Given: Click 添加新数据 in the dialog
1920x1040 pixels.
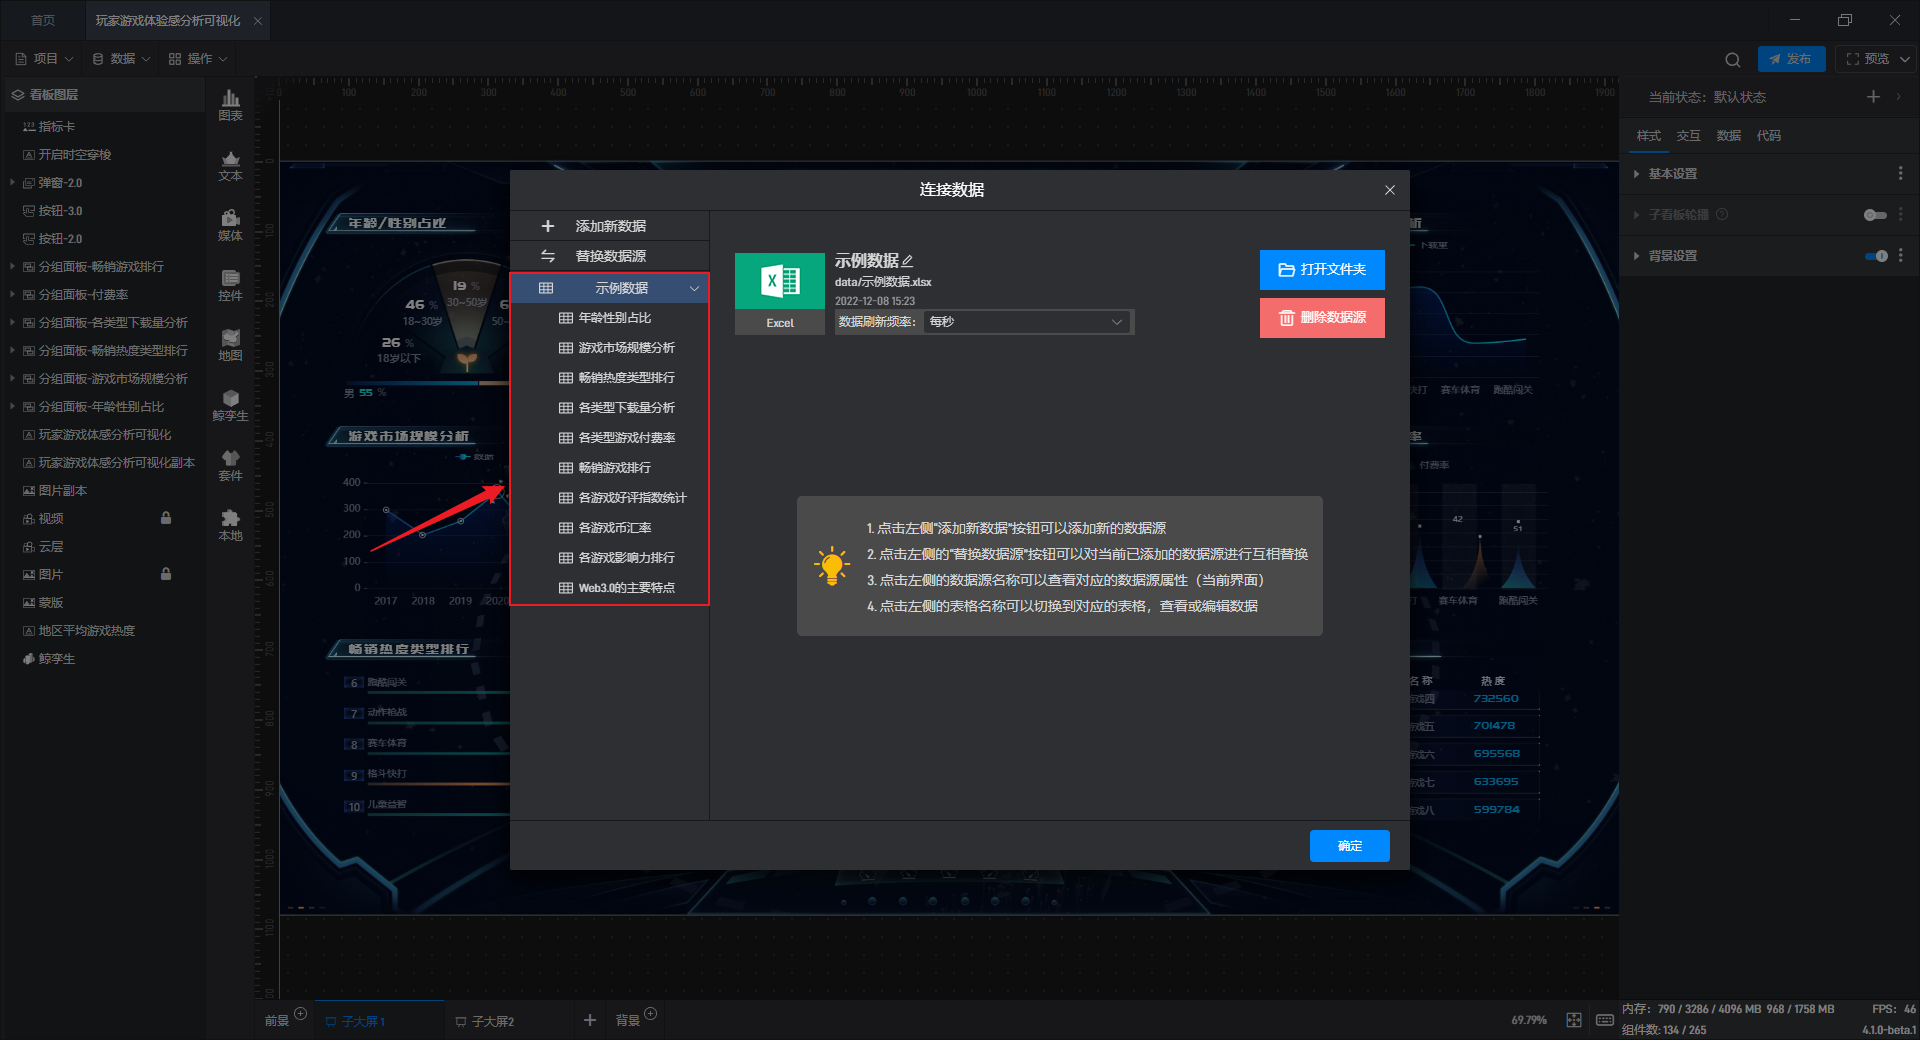Looking at the screenshot, I should click(610, 226).
